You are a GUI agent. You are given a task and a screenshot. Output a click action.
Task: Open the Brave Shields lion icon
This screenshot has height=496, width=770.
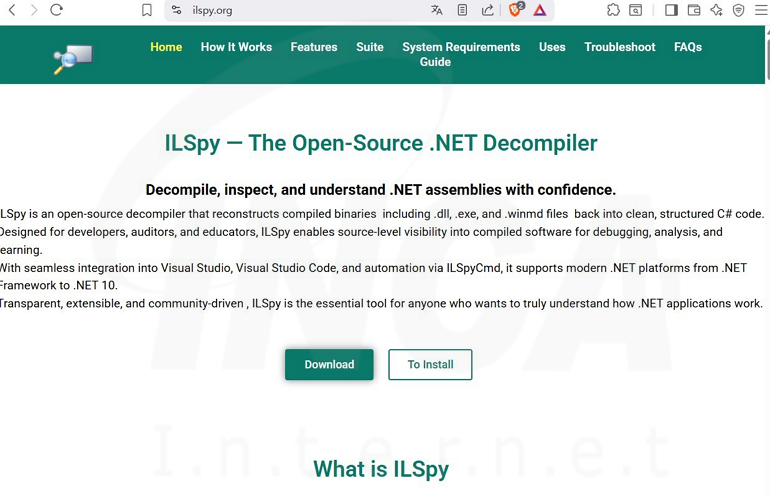coord(516,9)
